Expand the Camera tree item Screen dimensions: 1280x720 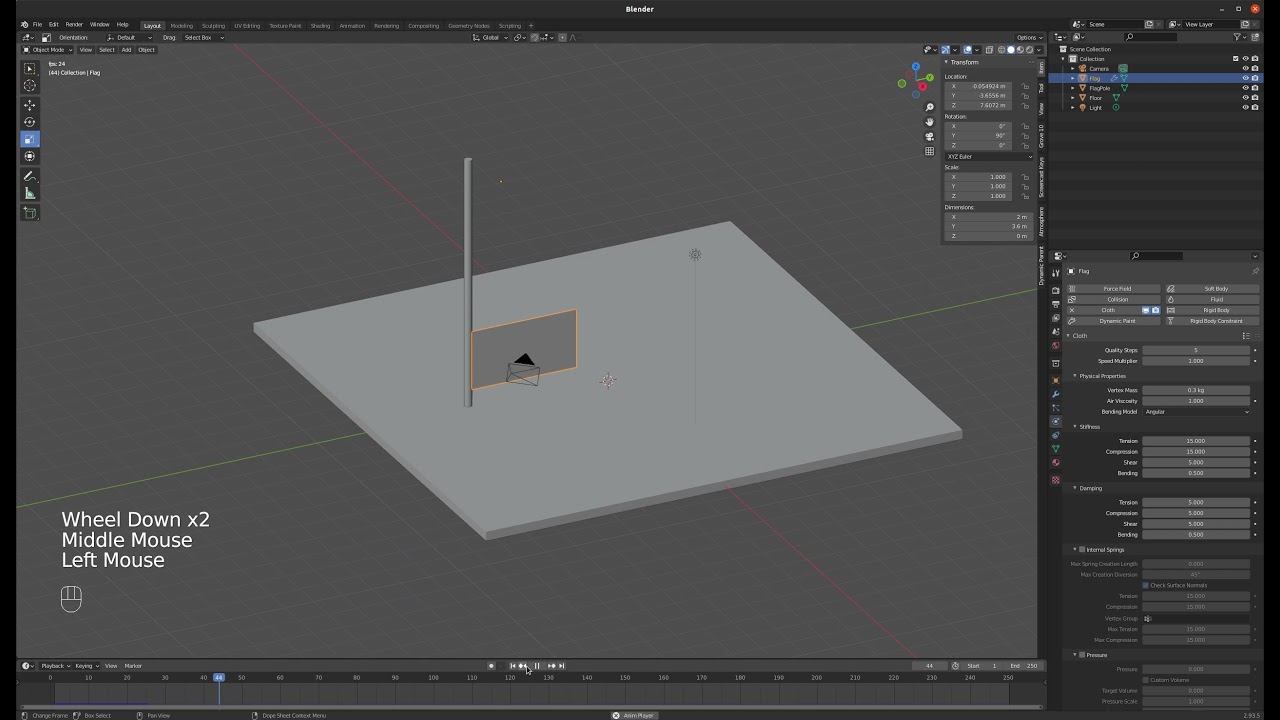pos(1074,68)
